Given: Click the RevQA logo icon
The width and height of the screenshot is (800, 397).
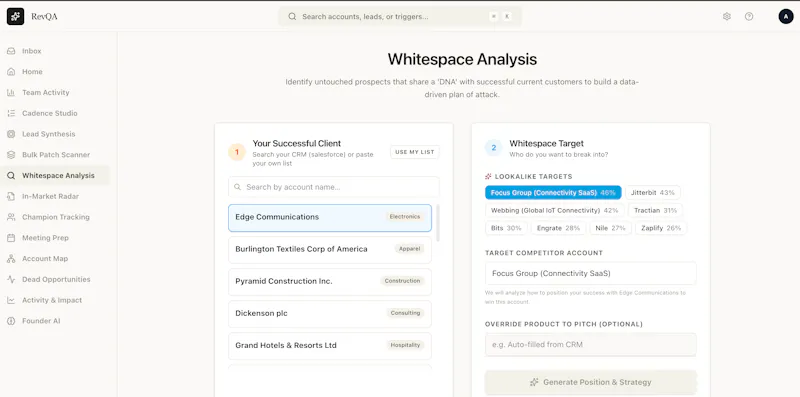Looking at the screenshot, I should (15, 16).
